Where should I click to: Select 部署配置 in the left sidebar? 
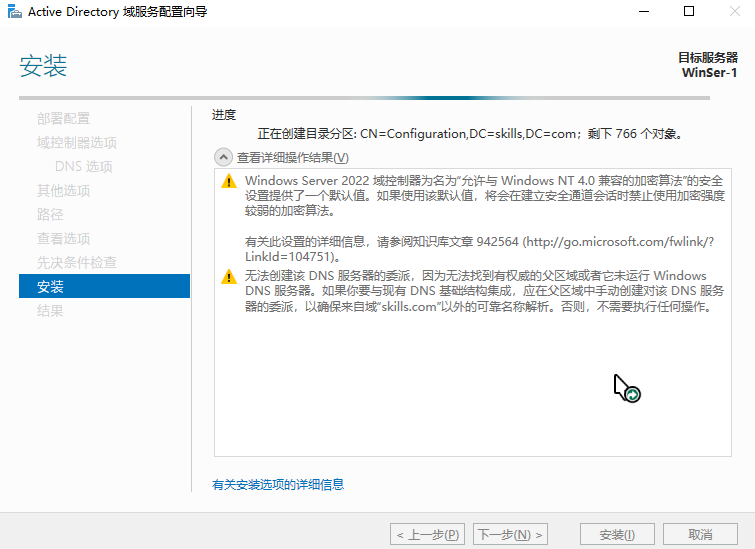pos(63,119)
